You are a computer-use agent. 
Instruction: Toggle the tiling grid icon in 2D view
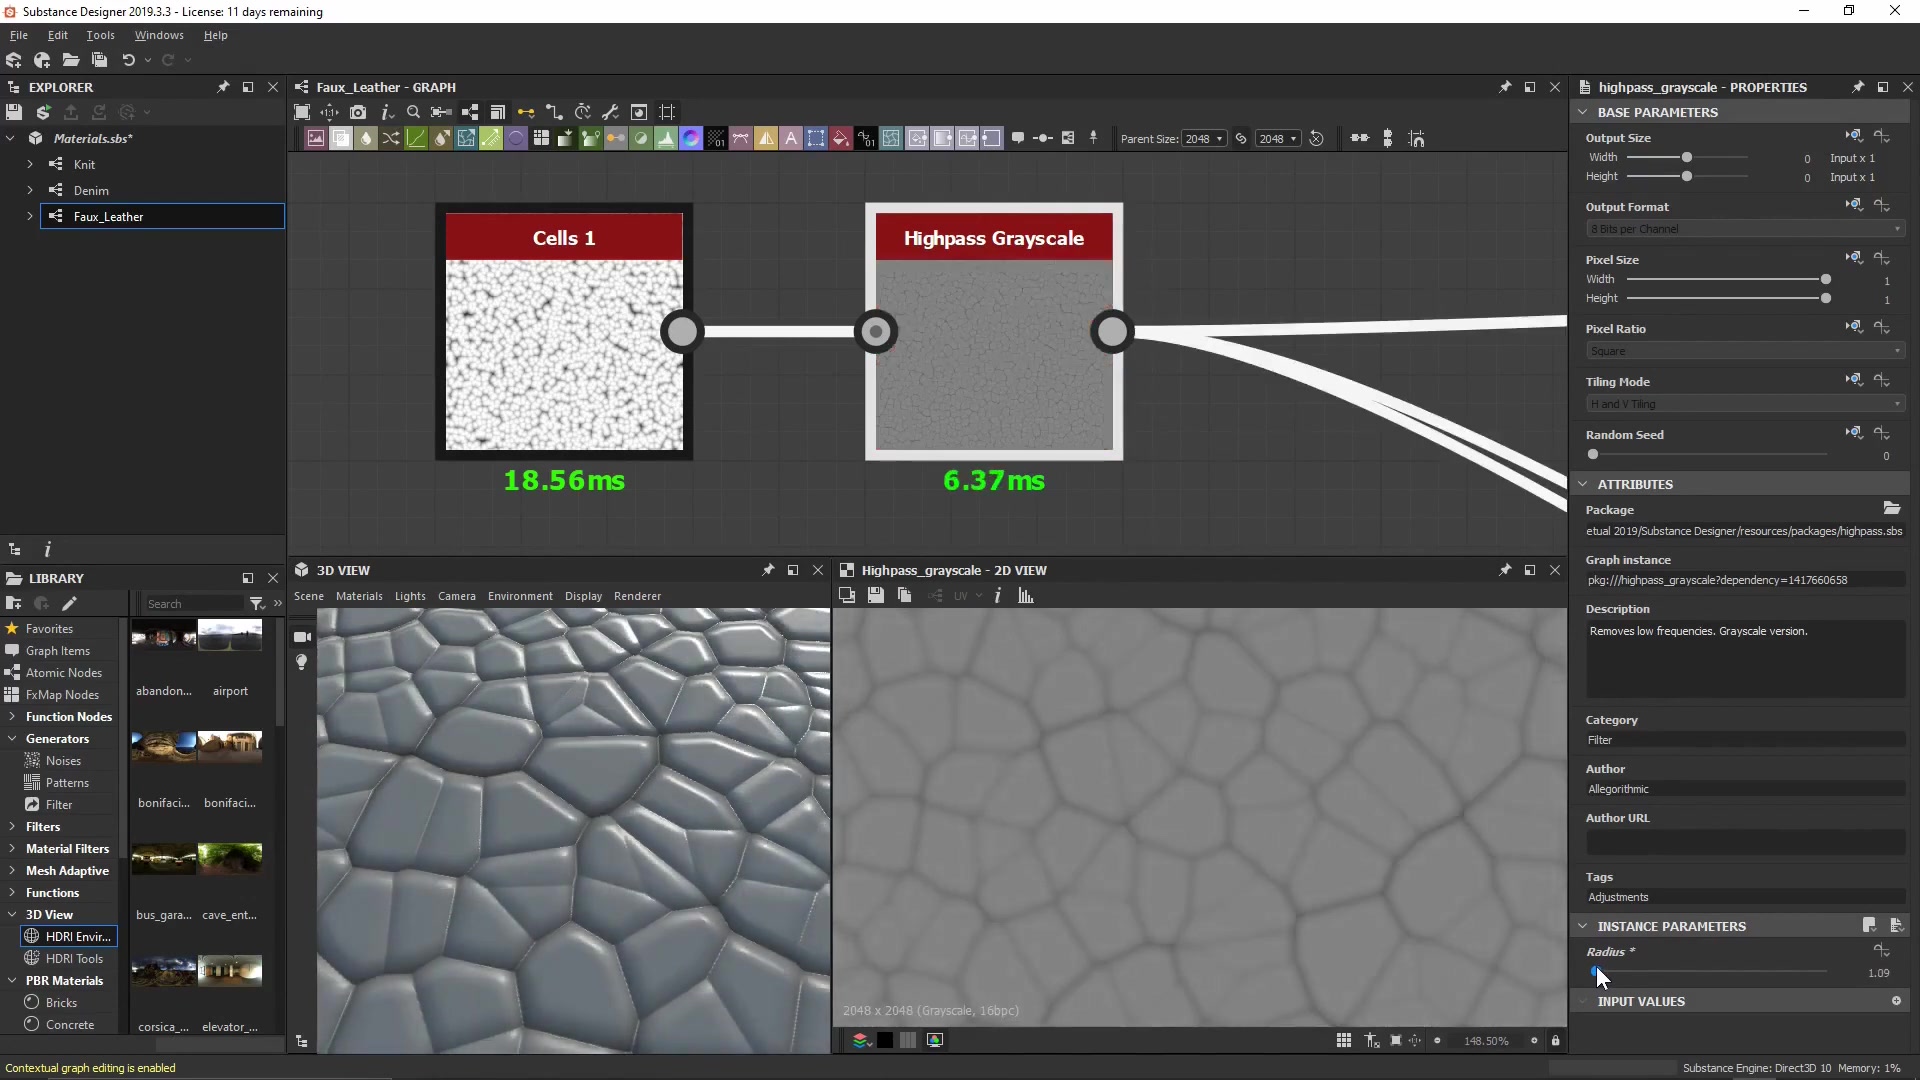(x=1344, y=1041)
